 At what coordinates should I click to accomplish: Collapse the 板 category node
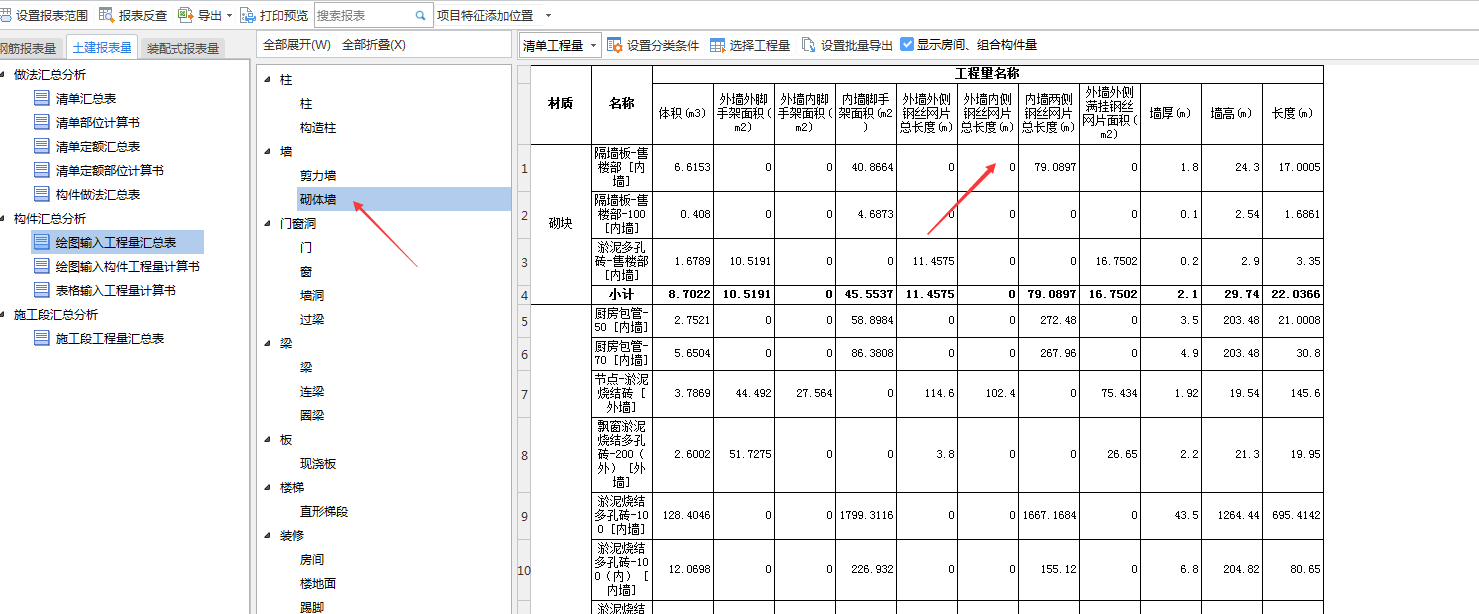(267, 440)
